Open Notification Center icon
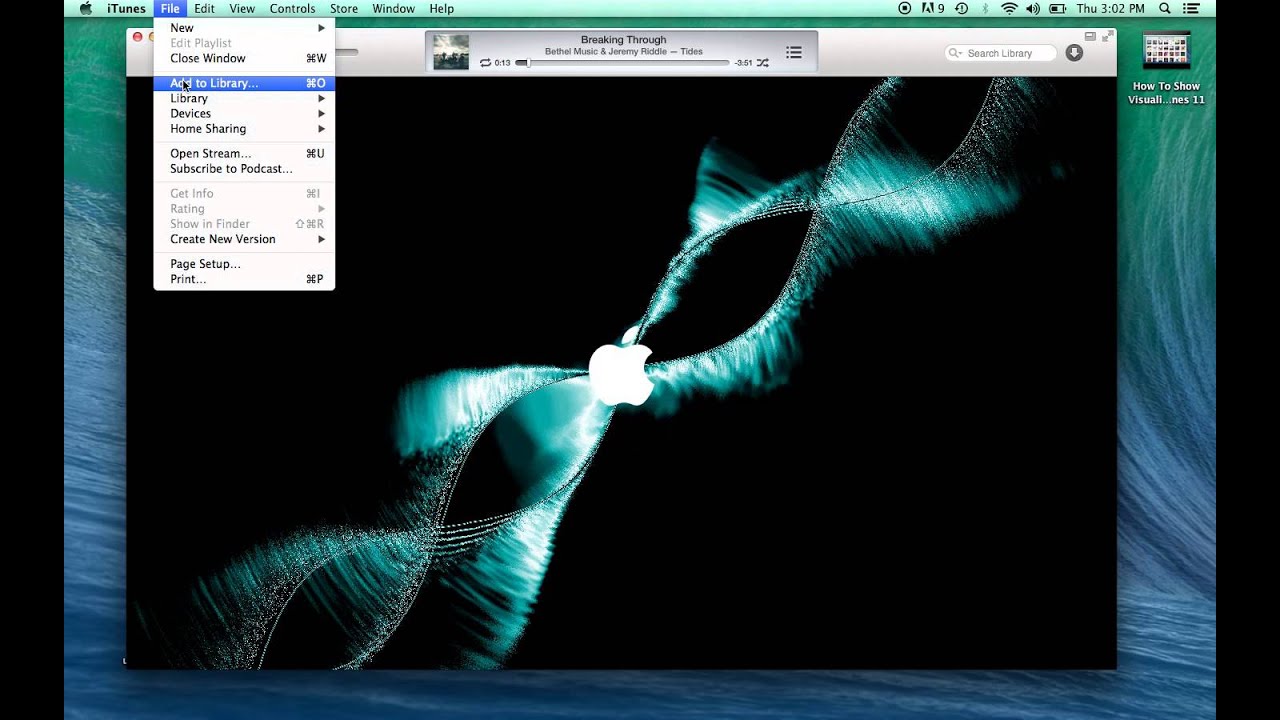1280x720 pixels. (x=1192, y=9)
